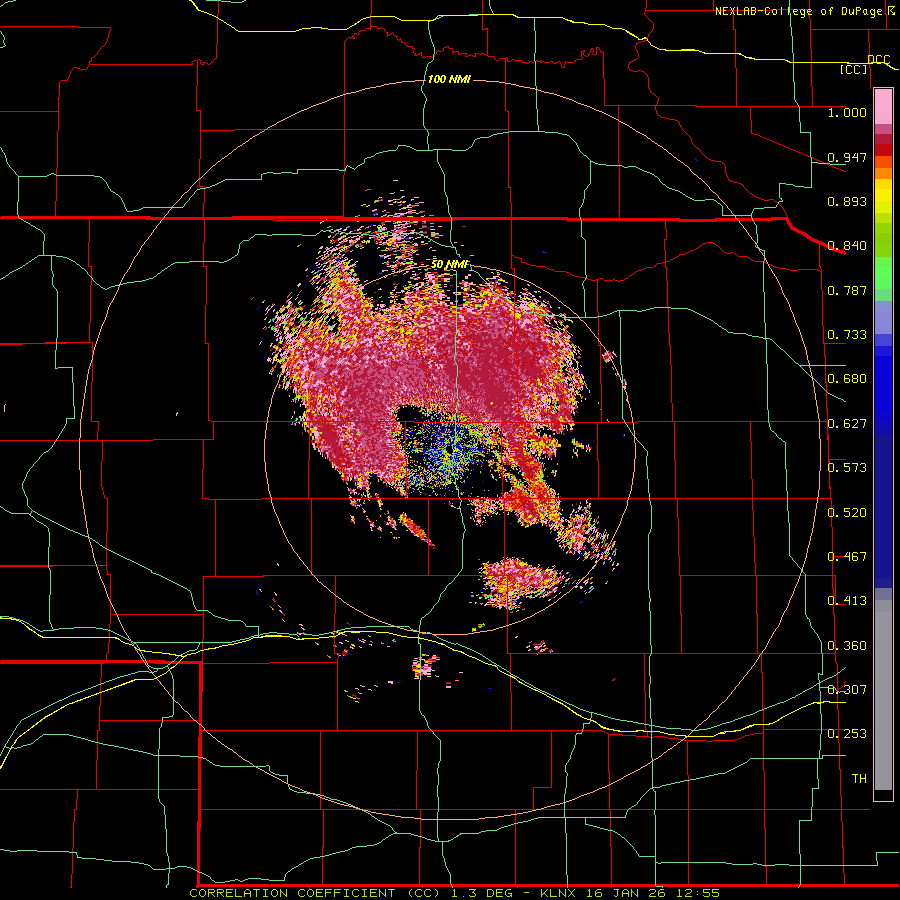
Task: Pick the periwinkle swatch next to 0.733
Action: pyautogui.click(x=883, y=317)
